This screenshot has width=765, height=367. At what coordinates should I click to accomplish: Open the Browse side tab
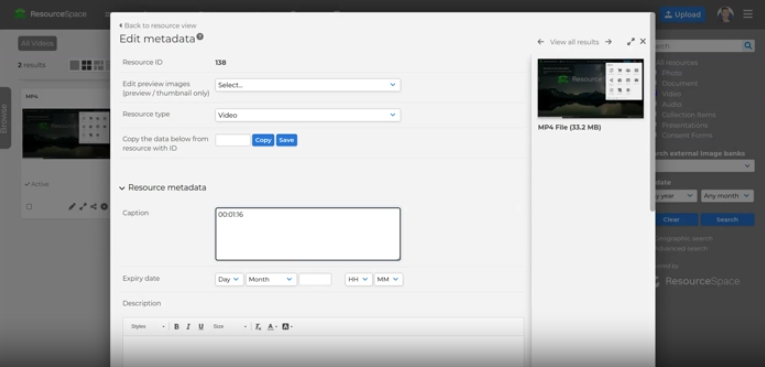point(5,118)
